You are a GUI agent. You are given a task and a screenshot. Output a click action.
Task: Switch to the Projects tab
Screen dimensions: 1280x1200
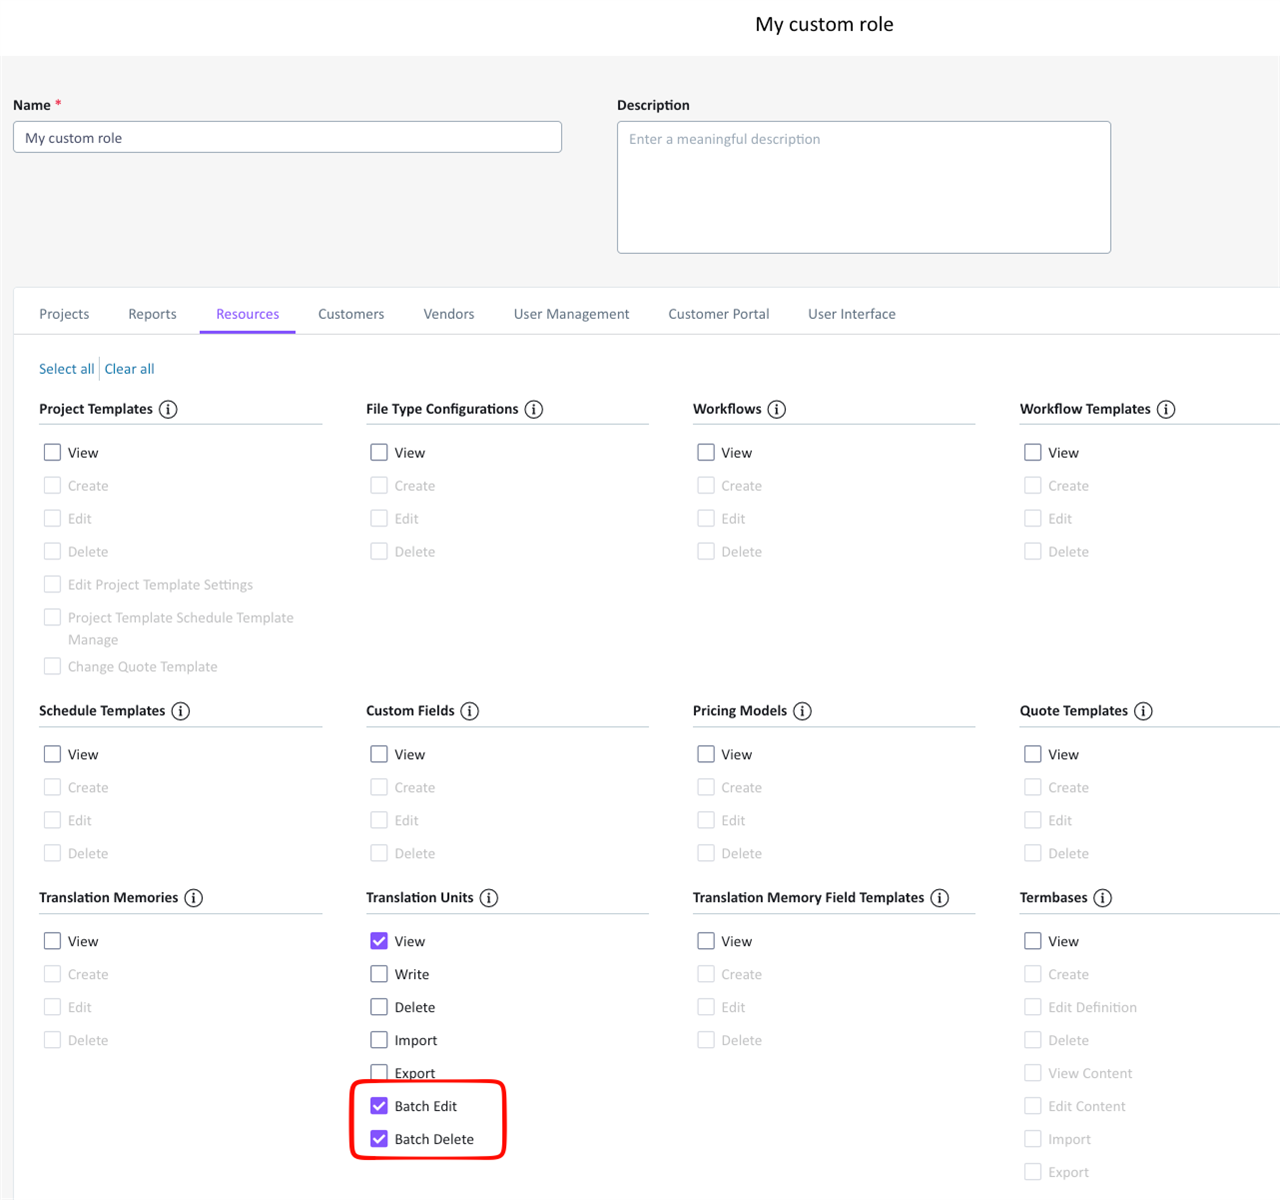[64, 314]
